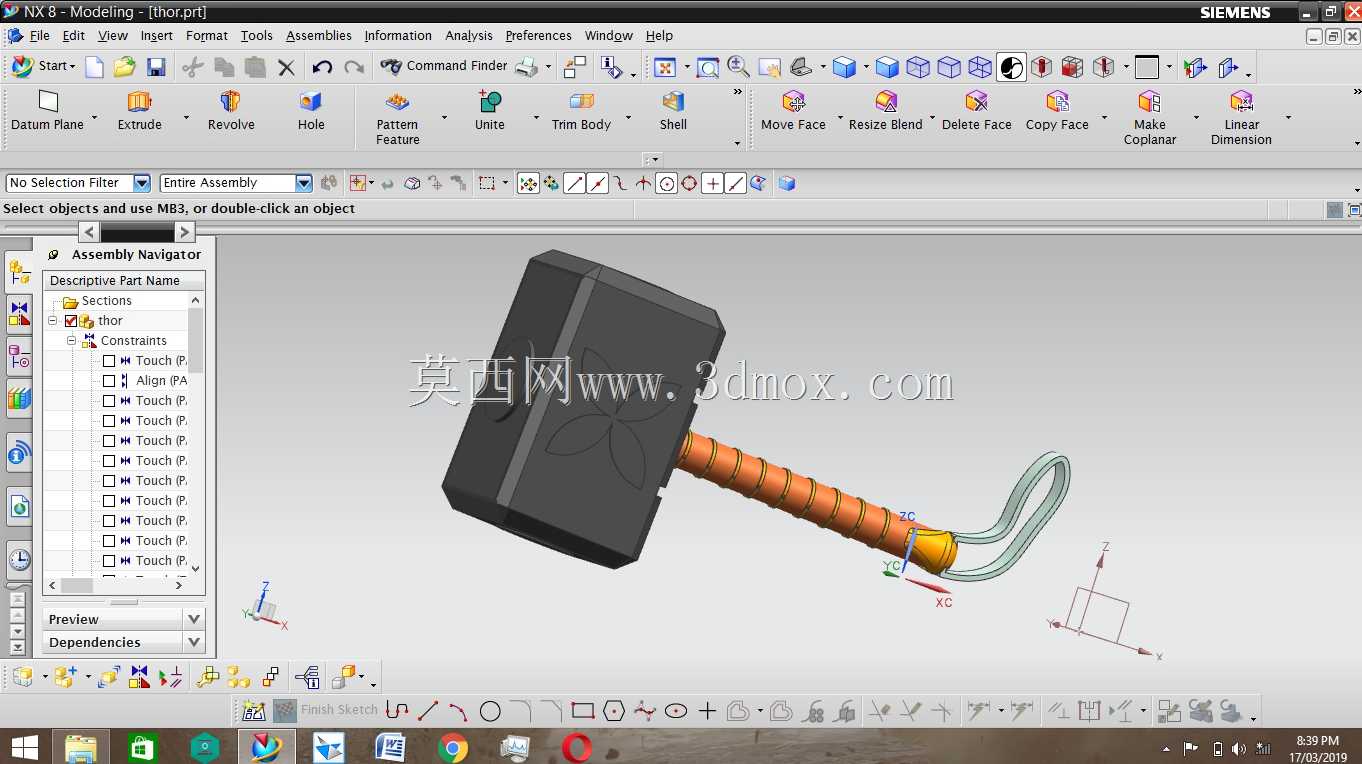Expand the Datum Plane dropdown arrow
The width and height of the screenshot is (1362, 764).
95,118
